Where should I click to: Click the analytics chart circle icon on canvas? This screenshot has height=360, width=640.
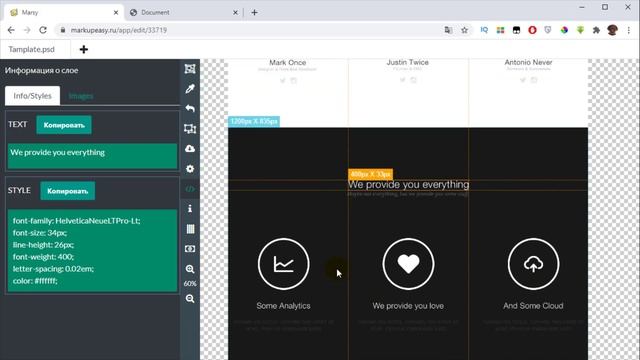point(284,264)
